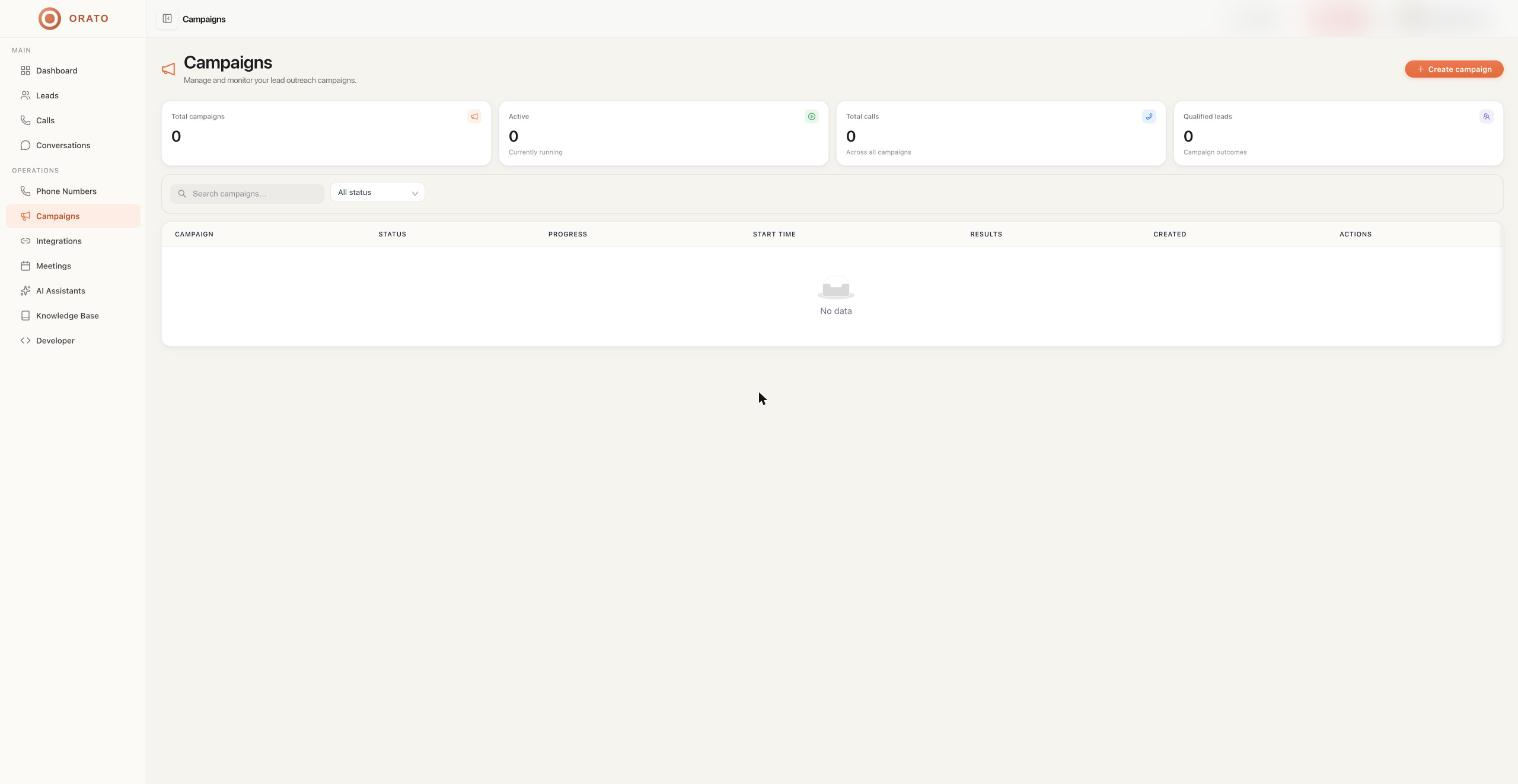Click the 'Campaign outcomes' text
The image size is (1518, 784).
[1215, 152]
